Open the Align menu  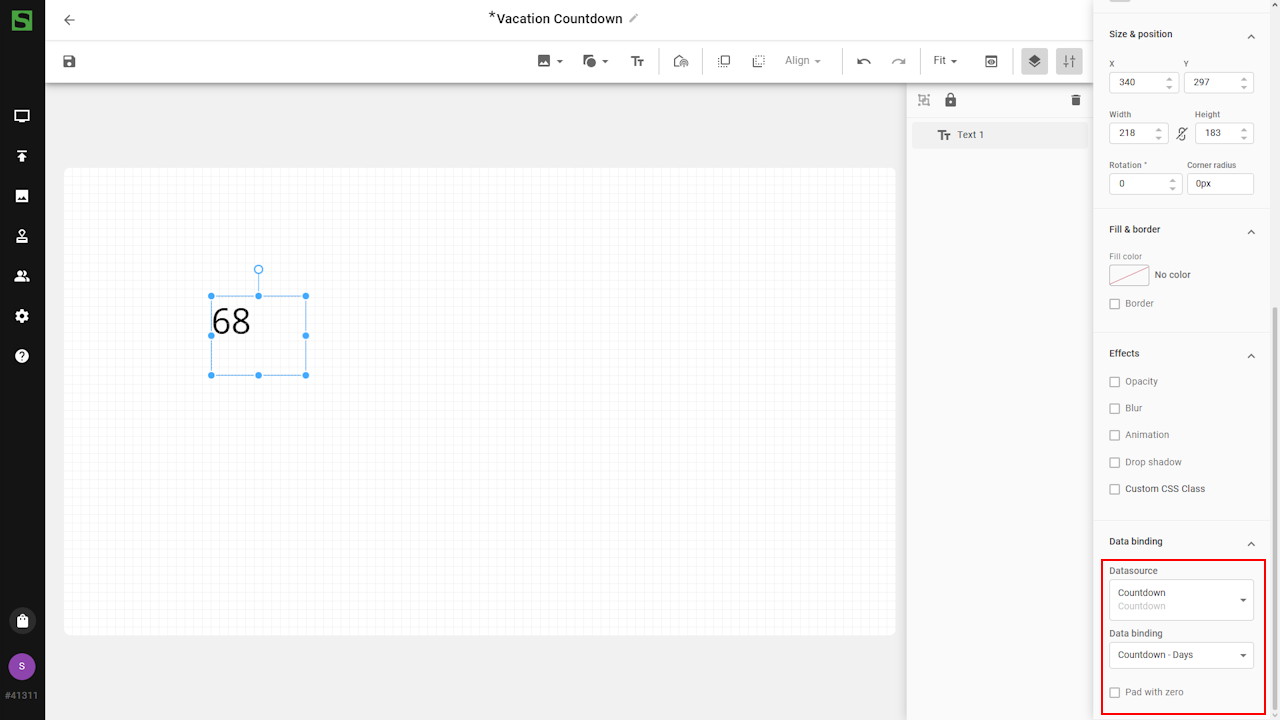pos(802,61)
